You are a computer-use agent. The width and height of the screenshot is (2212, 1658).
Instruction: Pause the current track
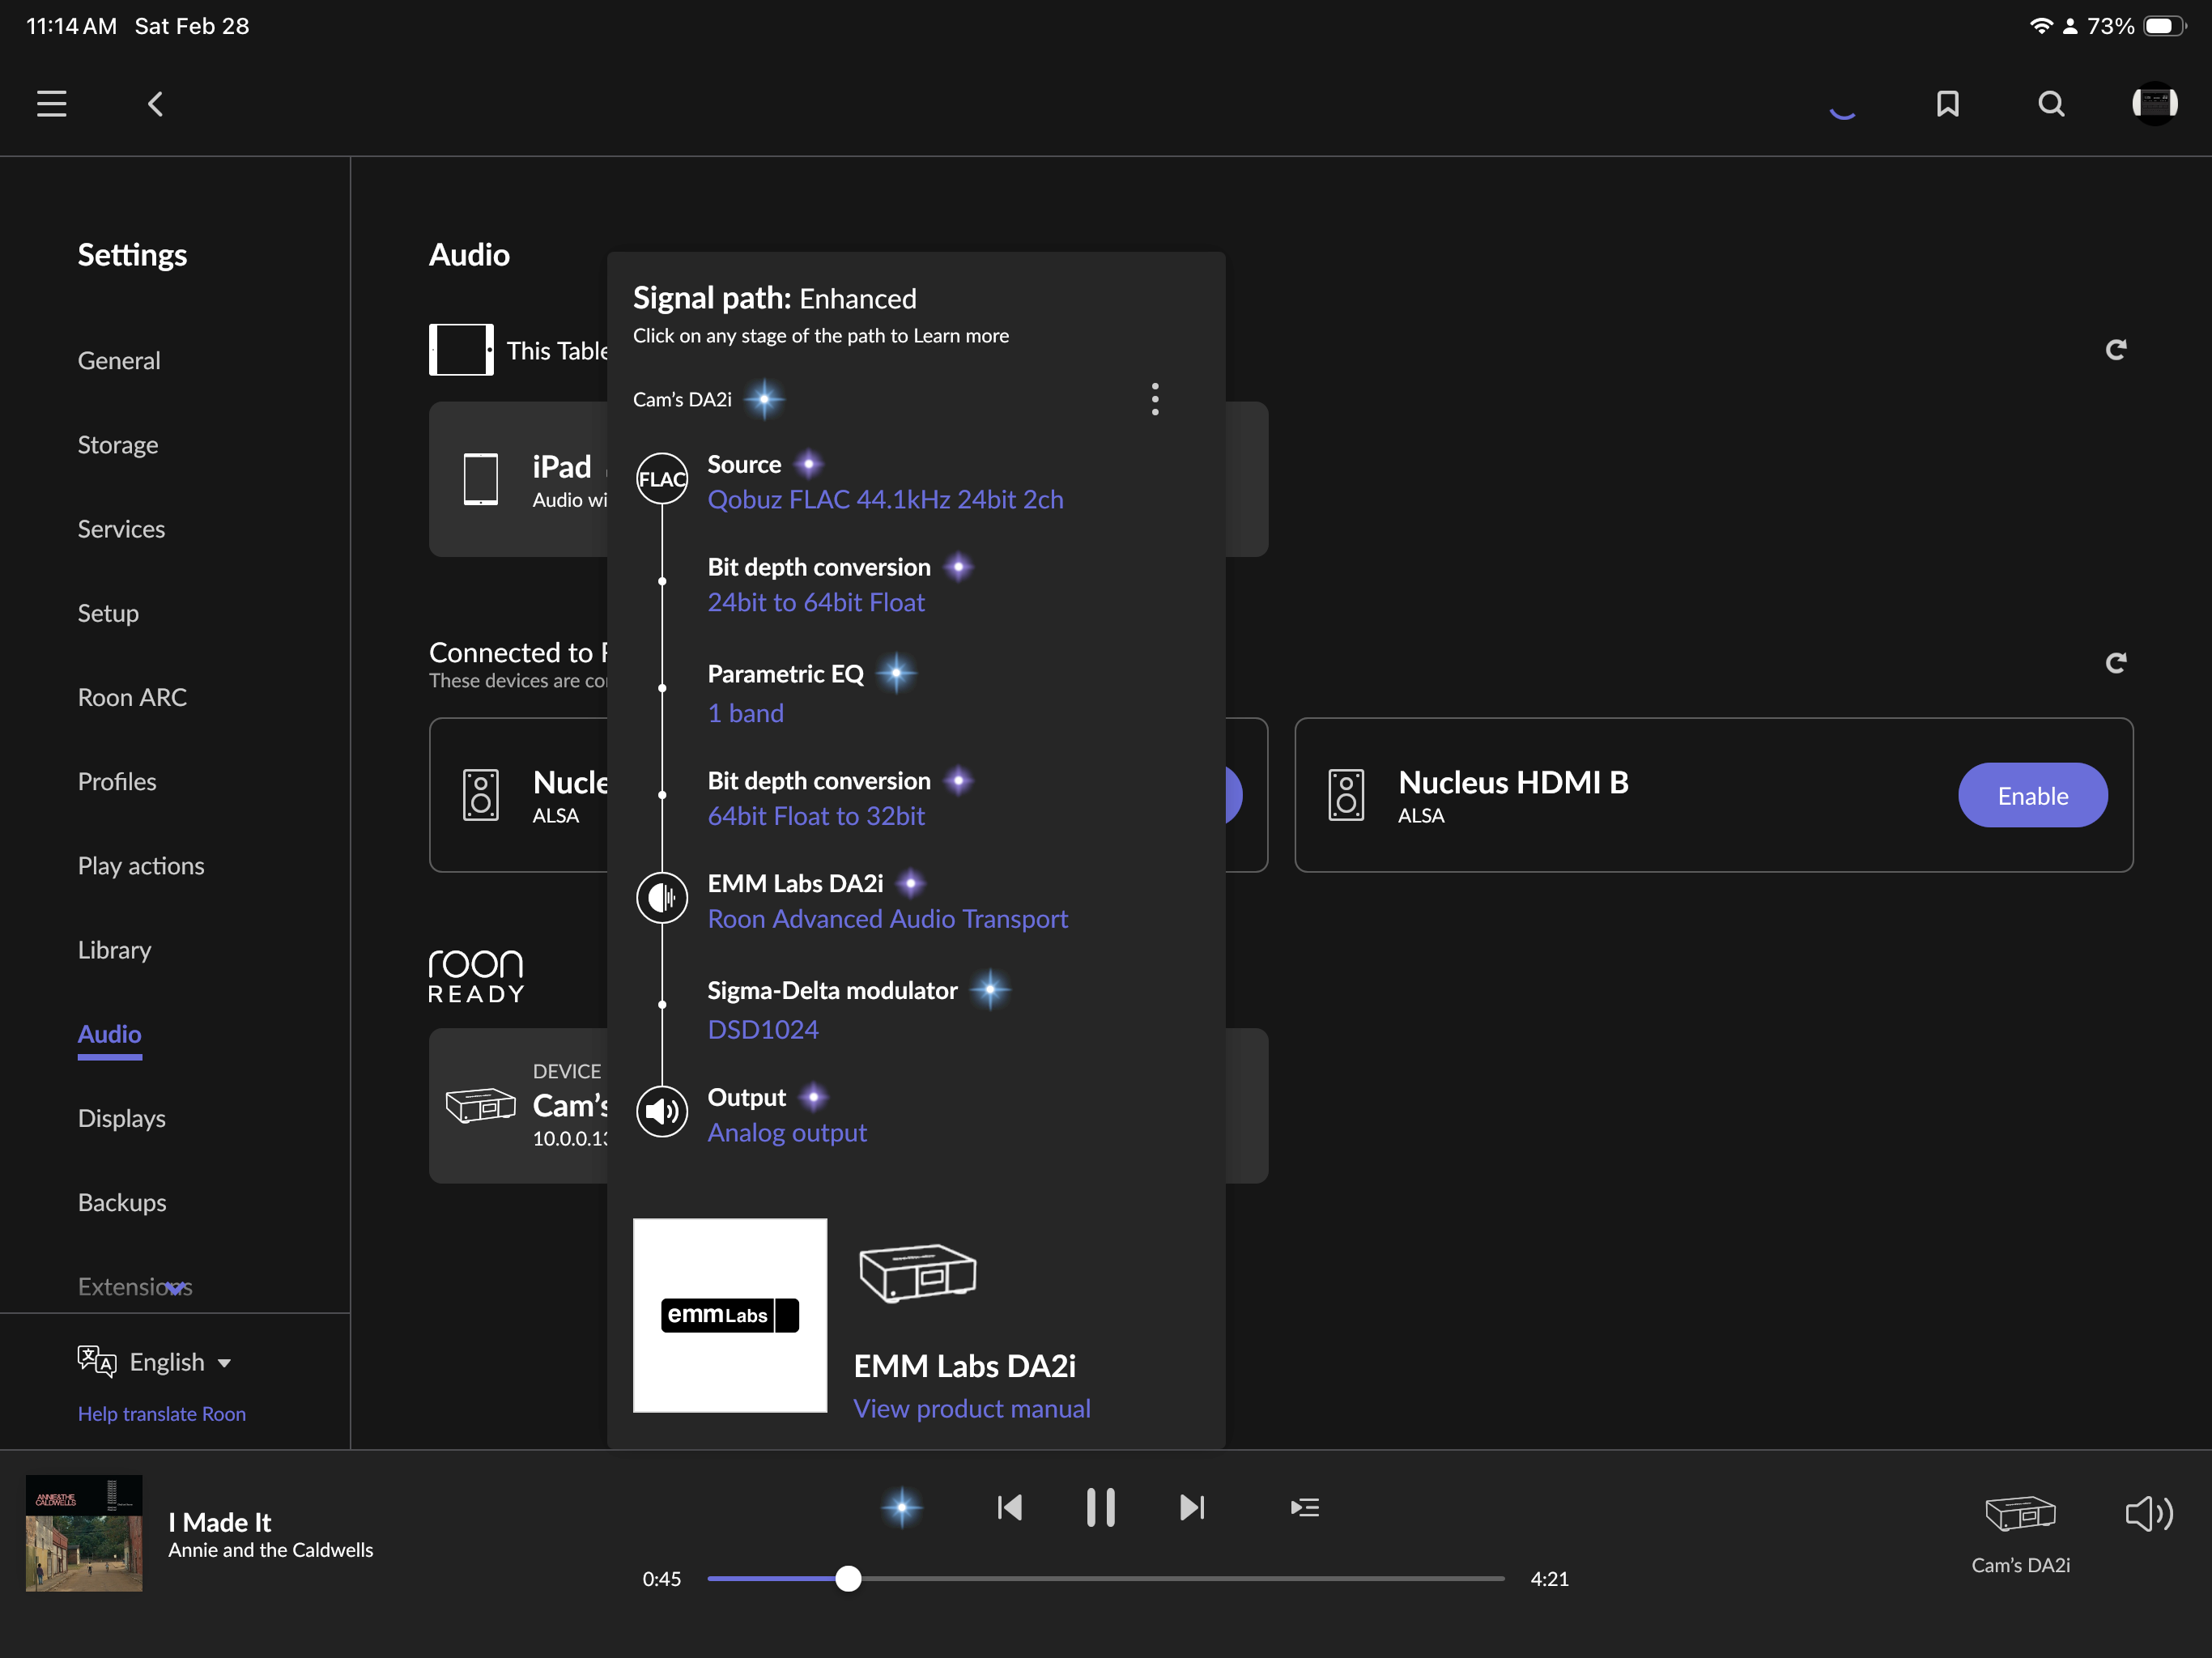[1100, 1507]
